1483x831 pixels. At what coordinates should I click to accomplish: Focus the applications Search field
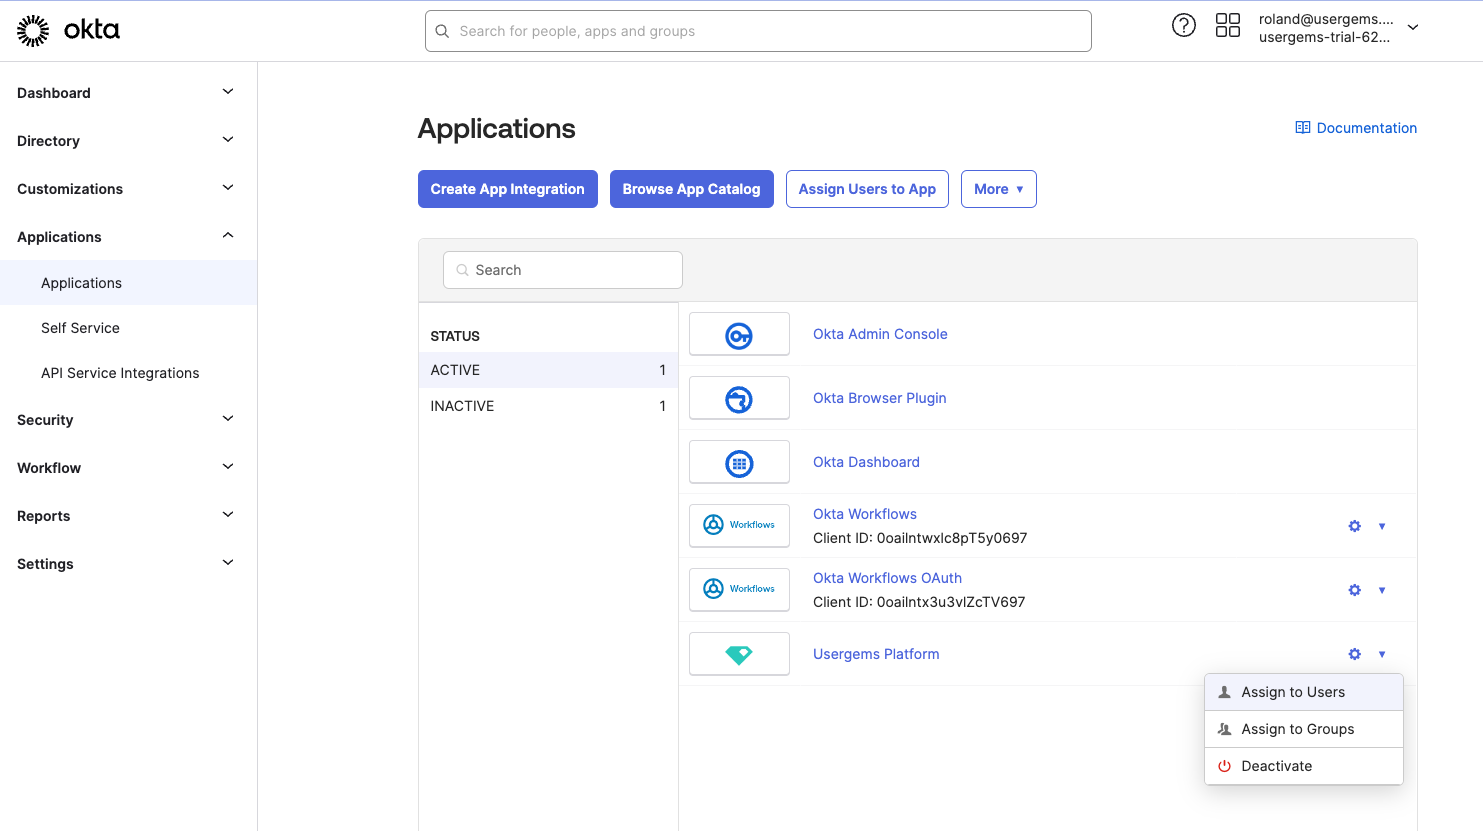(x=563, y=270)
